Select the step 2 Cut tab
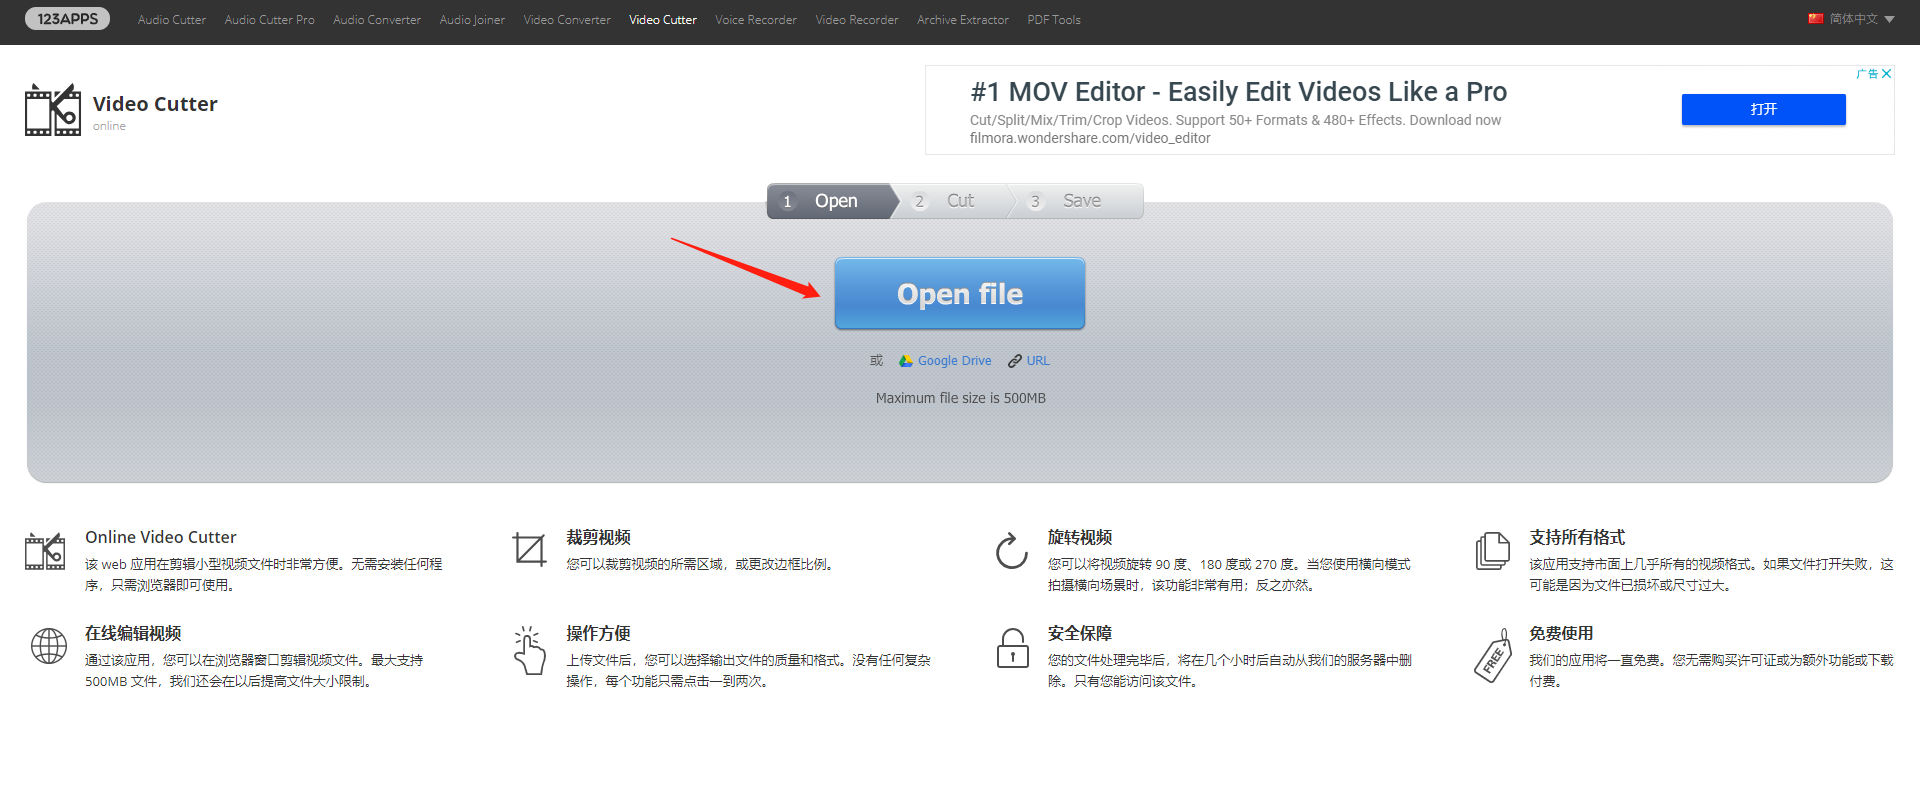1920x786 pixels. click(951, 201)
